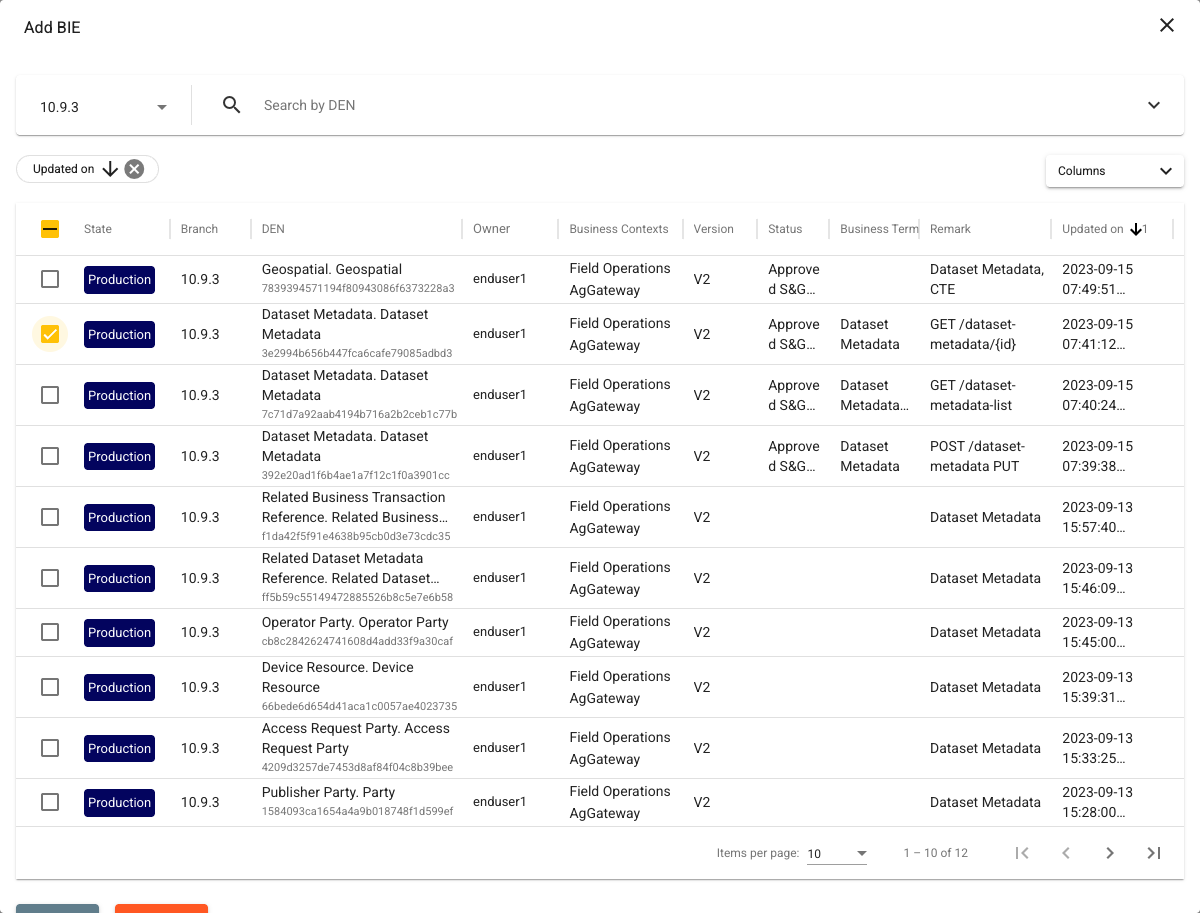
Task: Go to the first page
Action: click(1022, 853)
